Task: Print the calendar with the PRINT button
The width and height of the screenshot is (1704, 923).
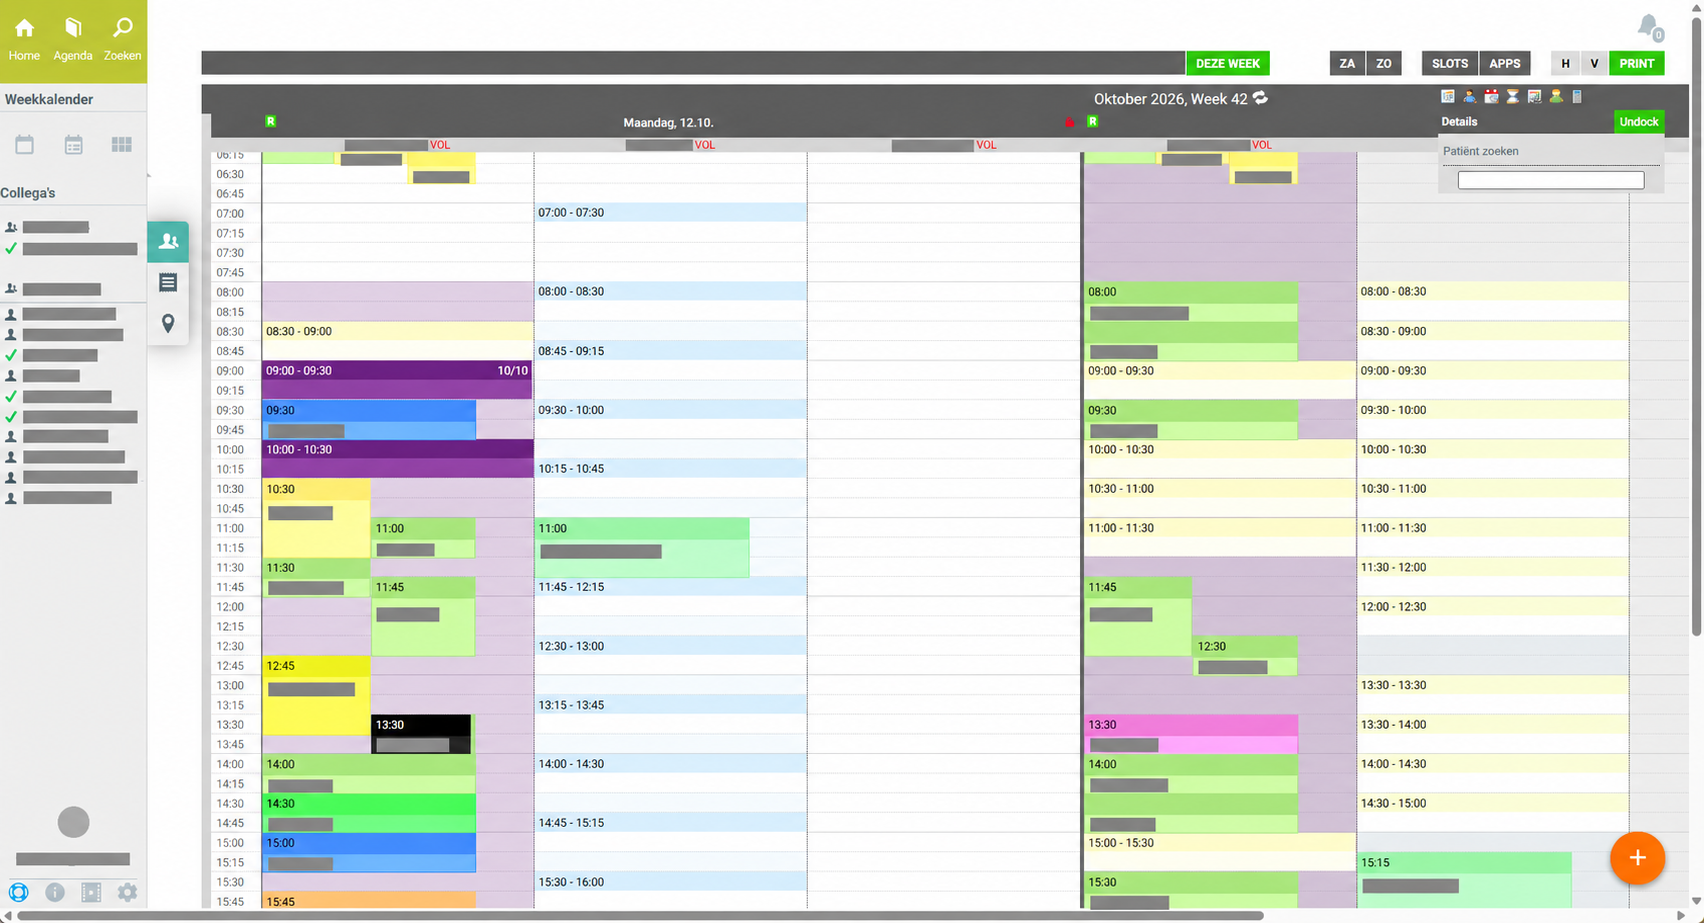Action: pos(1637,63)
